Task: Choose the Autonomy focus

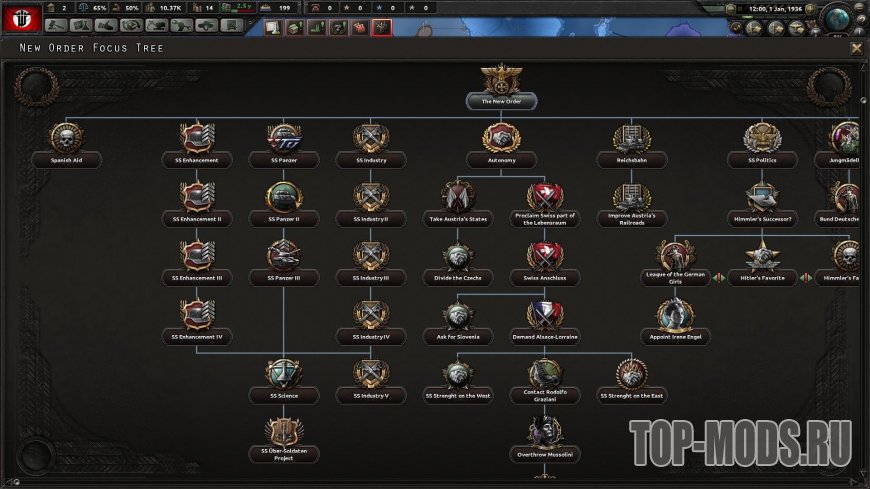Action: tap(501, 140)
